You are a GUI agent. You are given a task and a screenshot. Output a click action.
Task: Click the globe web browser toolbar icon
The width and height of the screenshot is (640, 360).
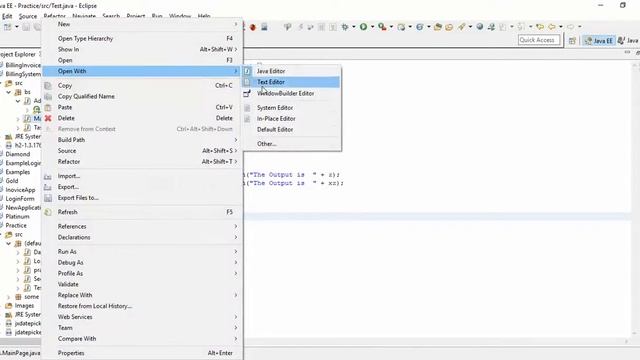(480, 27)
